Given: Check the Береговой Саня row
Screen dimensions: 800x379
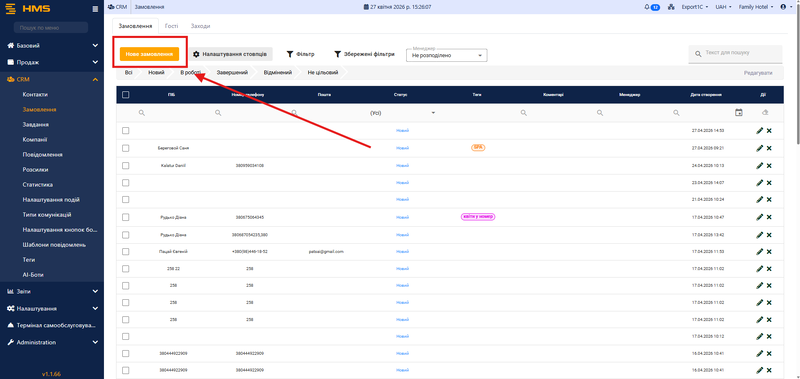Looking at the screenshot, I should point(126,148).
